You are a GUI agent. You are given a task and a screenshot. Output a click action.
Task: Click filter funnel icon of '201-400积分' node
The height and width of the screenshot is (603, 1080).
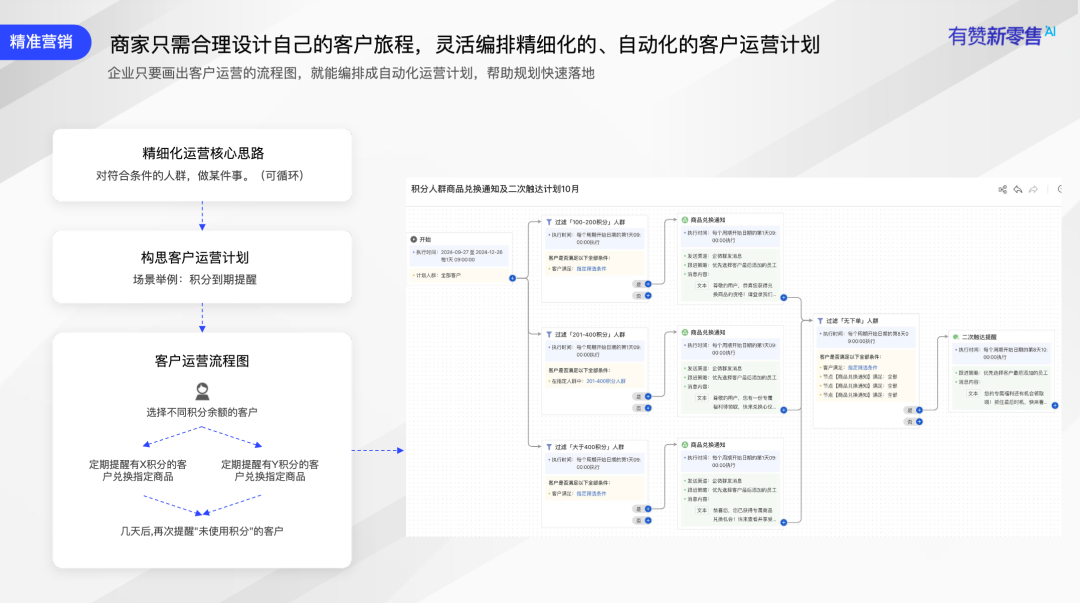point(549,334)
